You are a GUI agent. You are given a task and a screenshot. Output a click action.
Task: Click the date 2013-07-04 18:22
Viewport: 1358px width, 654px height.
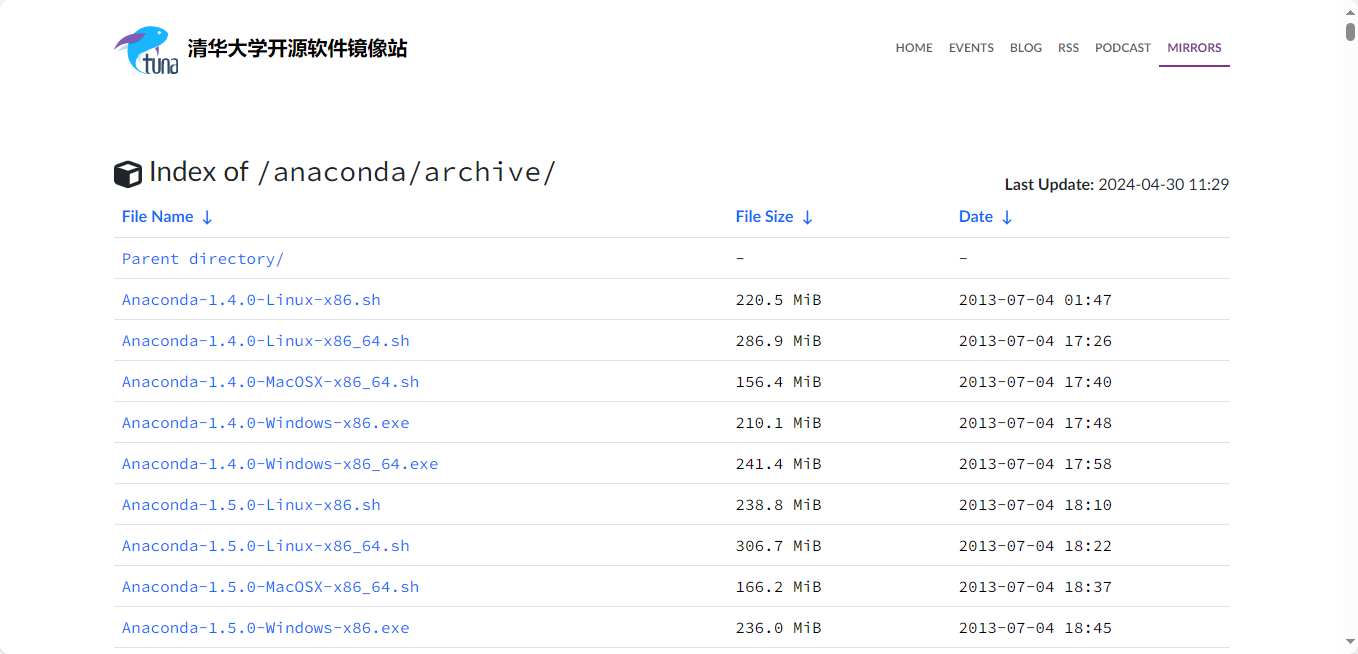(x=1035, y=546)
